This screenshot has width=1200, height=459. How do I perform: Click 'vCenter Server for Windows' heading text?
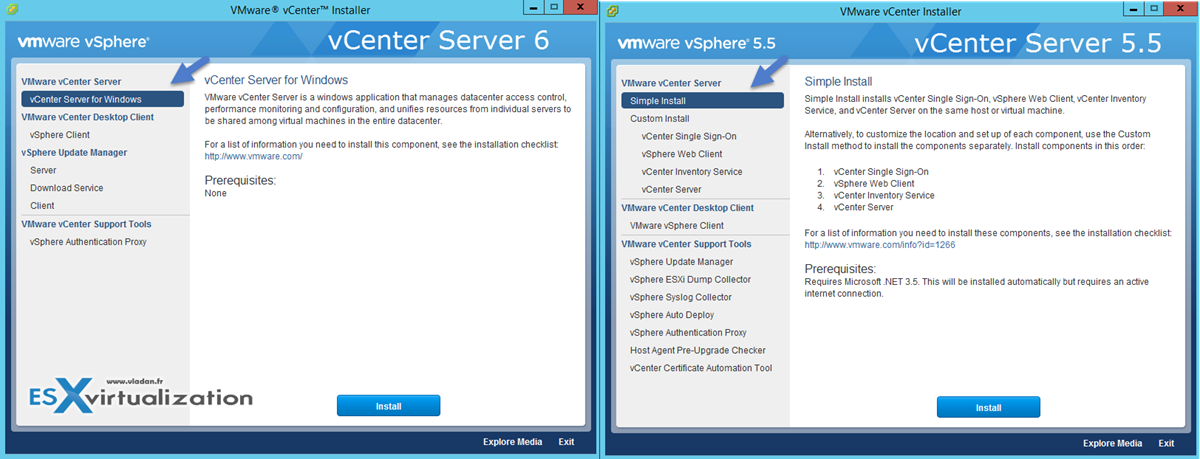pyautogui.click(x=275, y=79)
